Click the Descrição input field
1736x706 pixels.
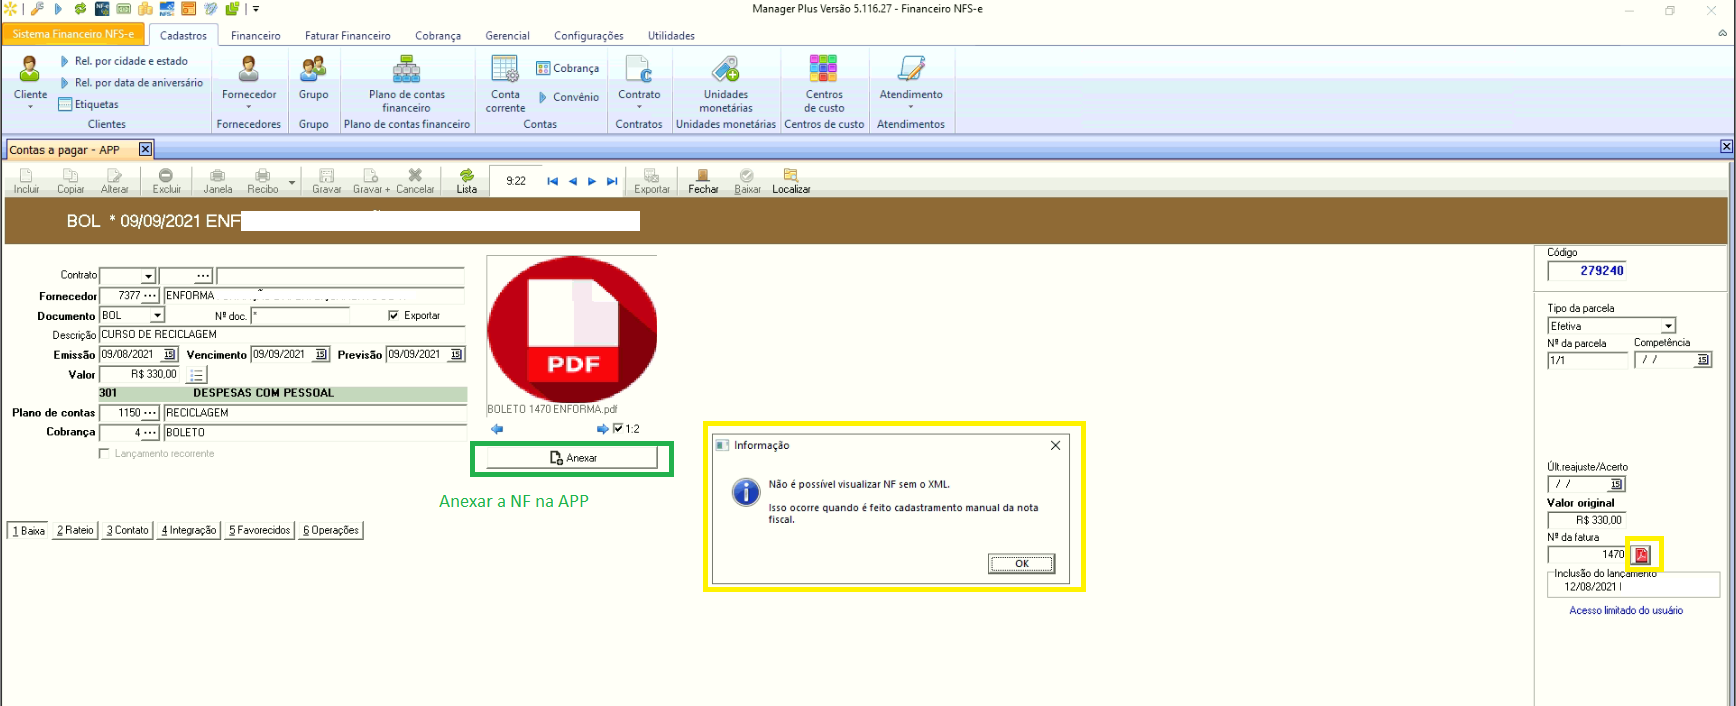(282, 335)
